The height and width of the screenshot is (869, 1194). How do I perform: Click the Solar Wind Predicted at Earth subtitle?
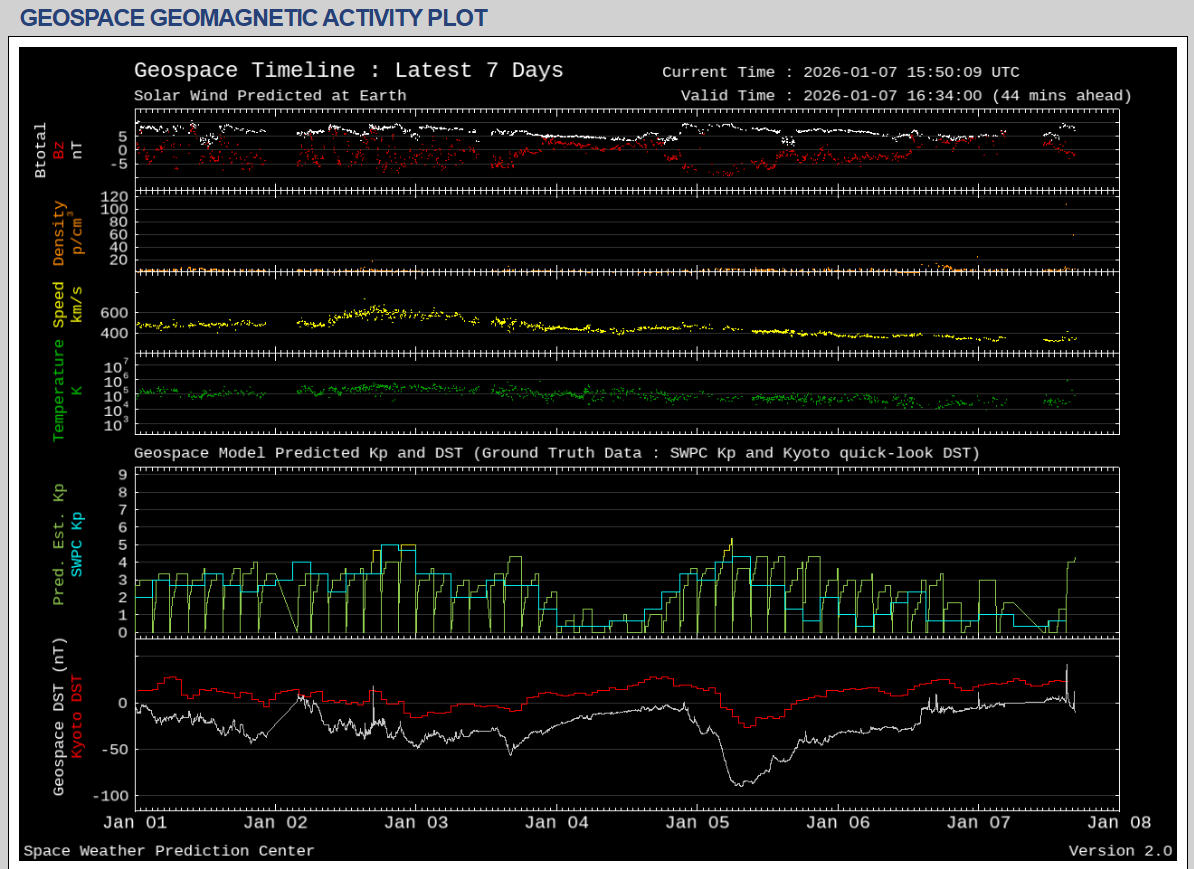click(270, 96)
